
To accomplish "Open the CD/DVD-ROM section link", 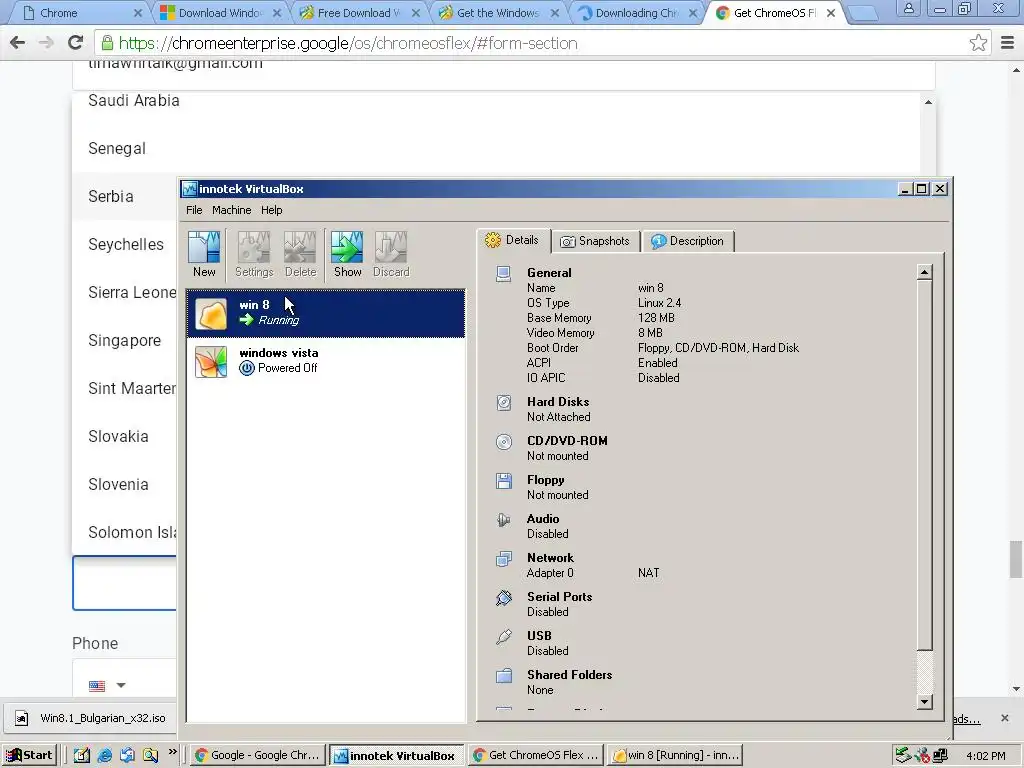I will (567, 441).
